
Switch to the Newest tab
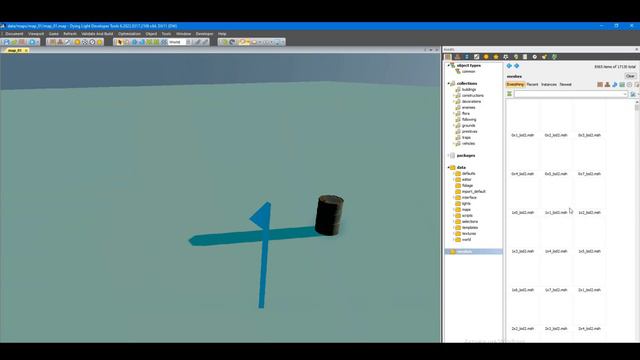pyautogui.click(x=566, y=84)
